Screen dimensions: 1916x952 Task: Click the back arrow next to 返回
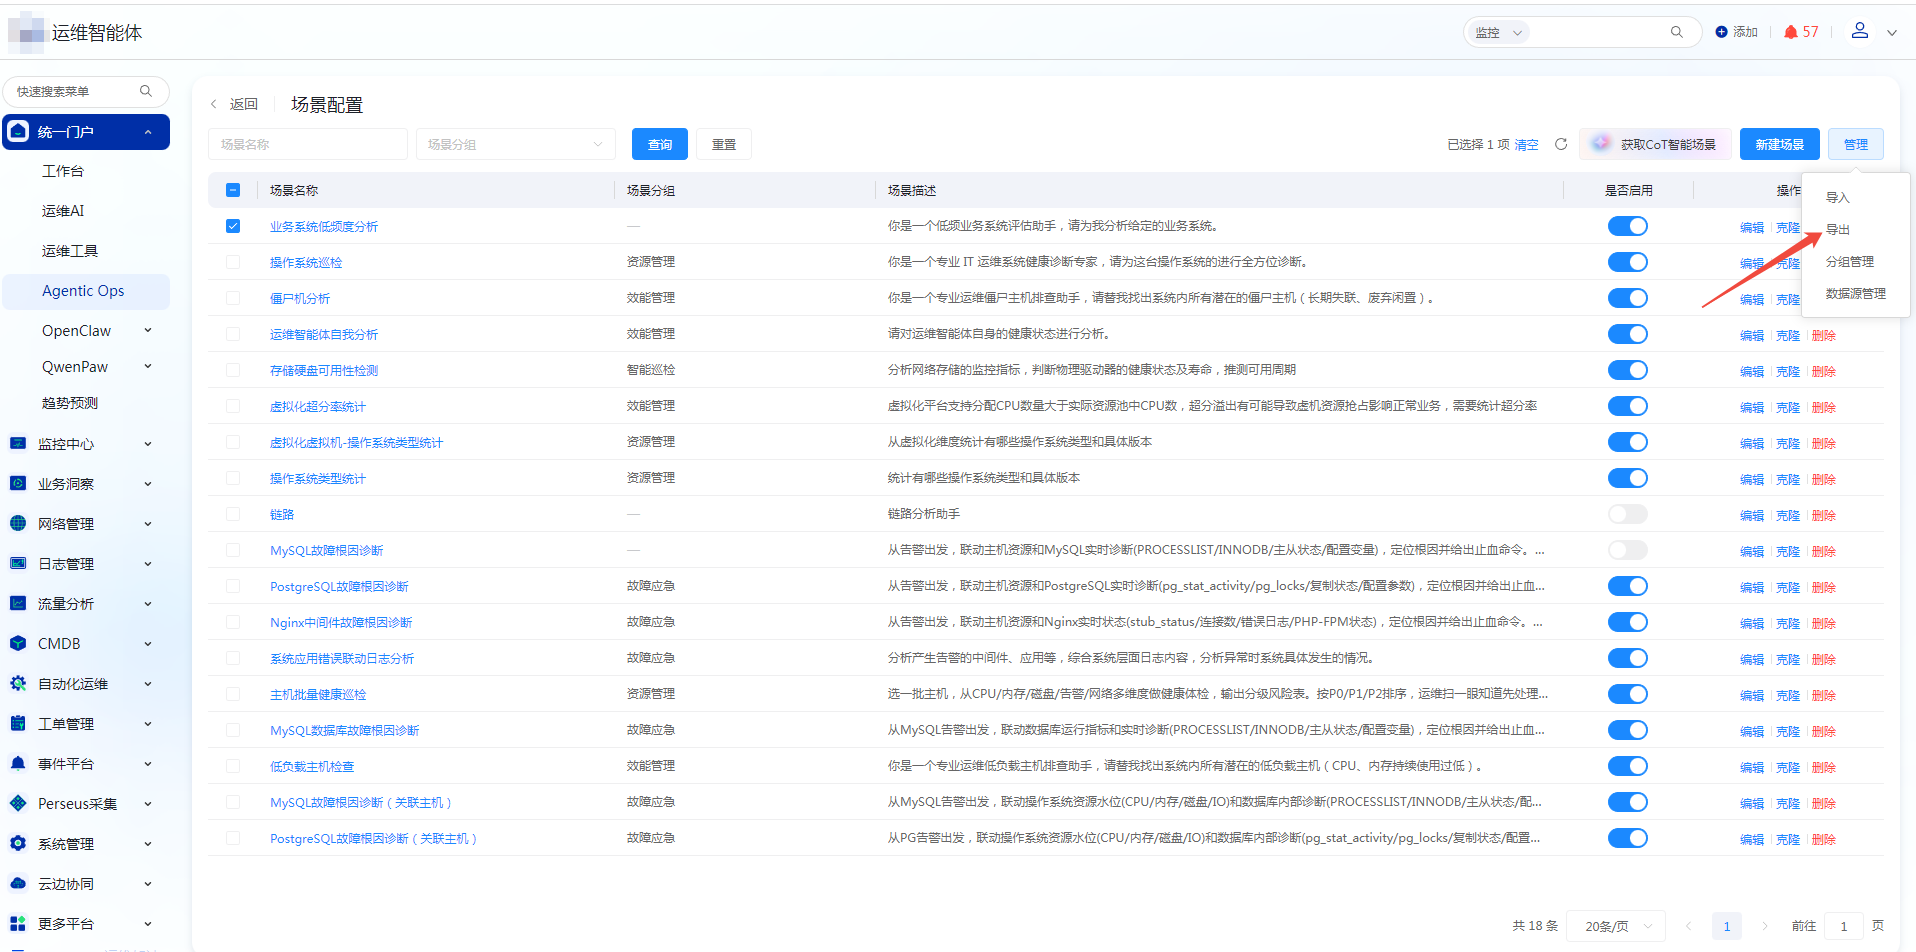[213, 104]
